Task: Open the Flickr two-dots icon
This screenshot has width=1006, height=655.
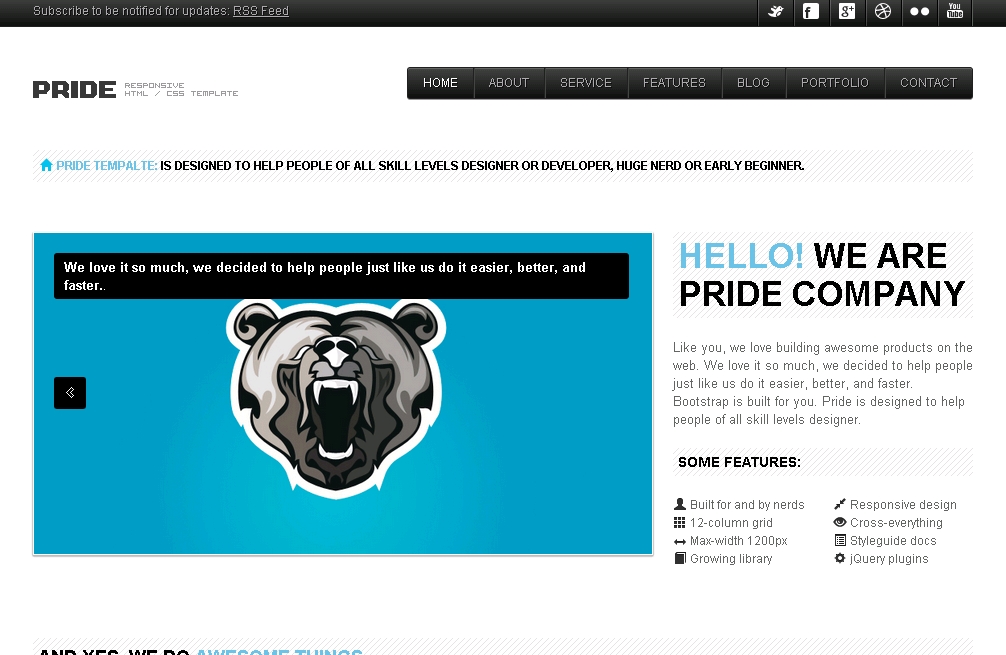Action: [919, 12]
